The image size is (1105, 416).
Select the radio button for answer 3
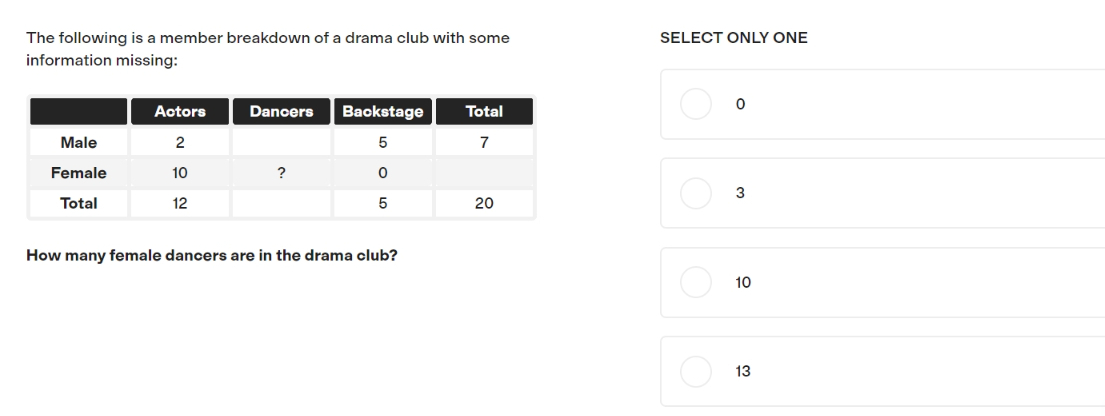(696, 193)
